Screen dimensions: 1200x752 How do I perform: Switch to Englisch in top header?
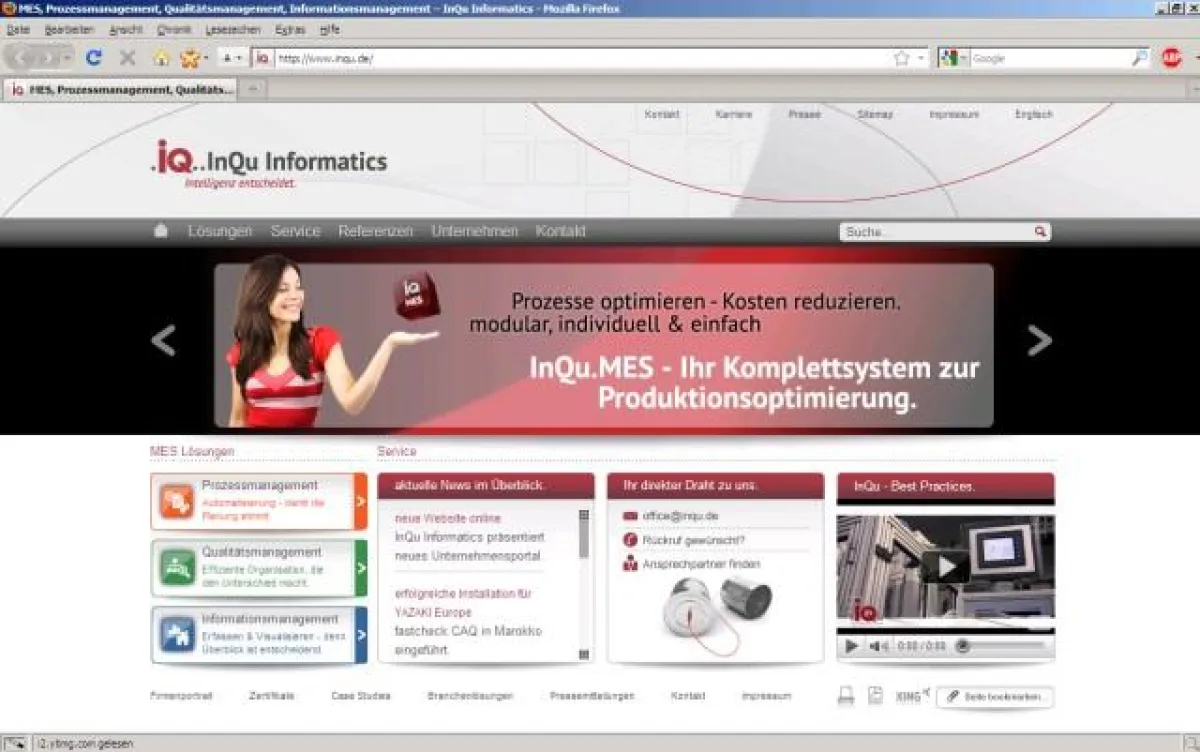click(1034, 114)
